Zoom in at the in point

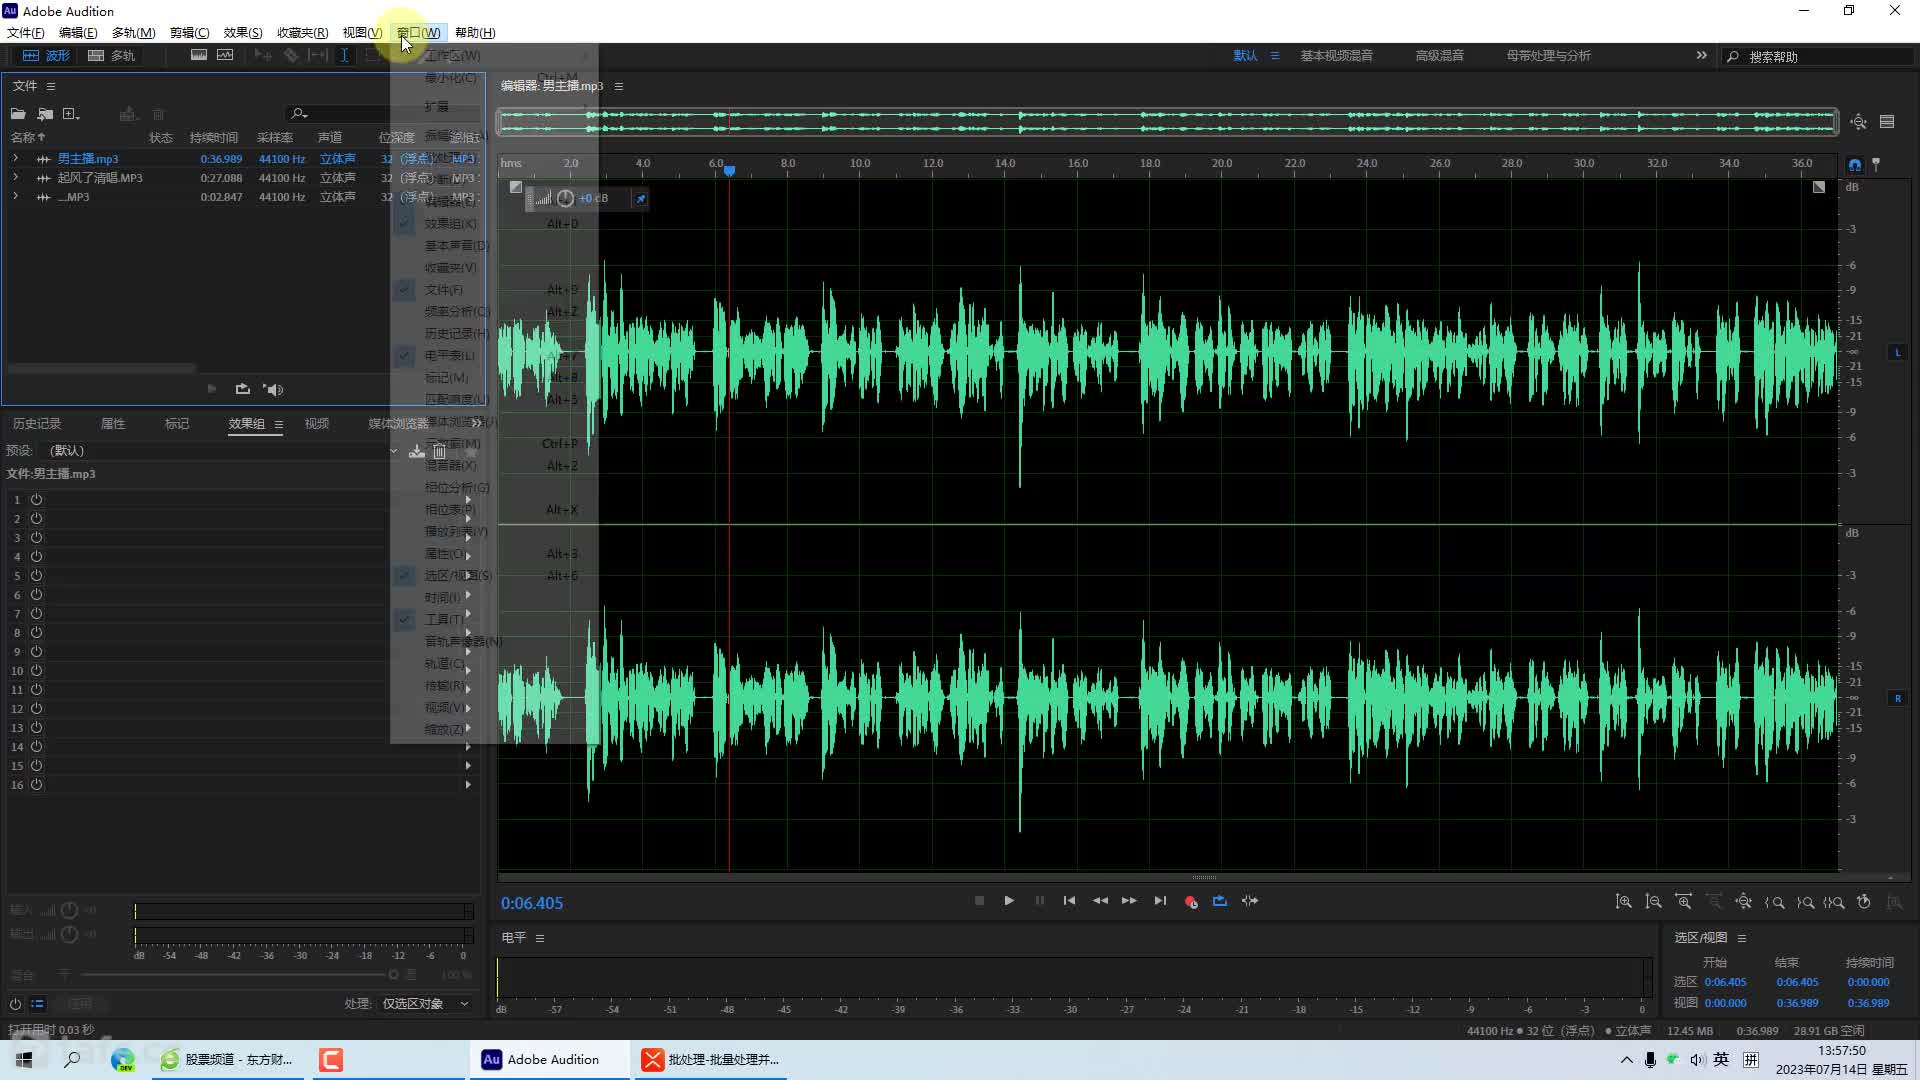click(1775, 902)
